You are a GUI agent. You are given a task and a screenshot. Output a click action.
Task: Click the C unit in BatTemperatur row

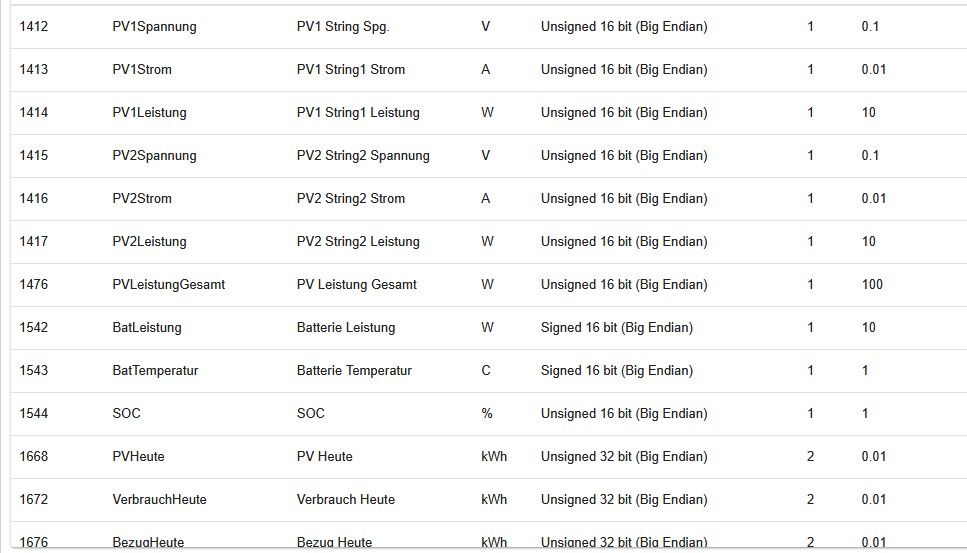click(x=486, y=371)
